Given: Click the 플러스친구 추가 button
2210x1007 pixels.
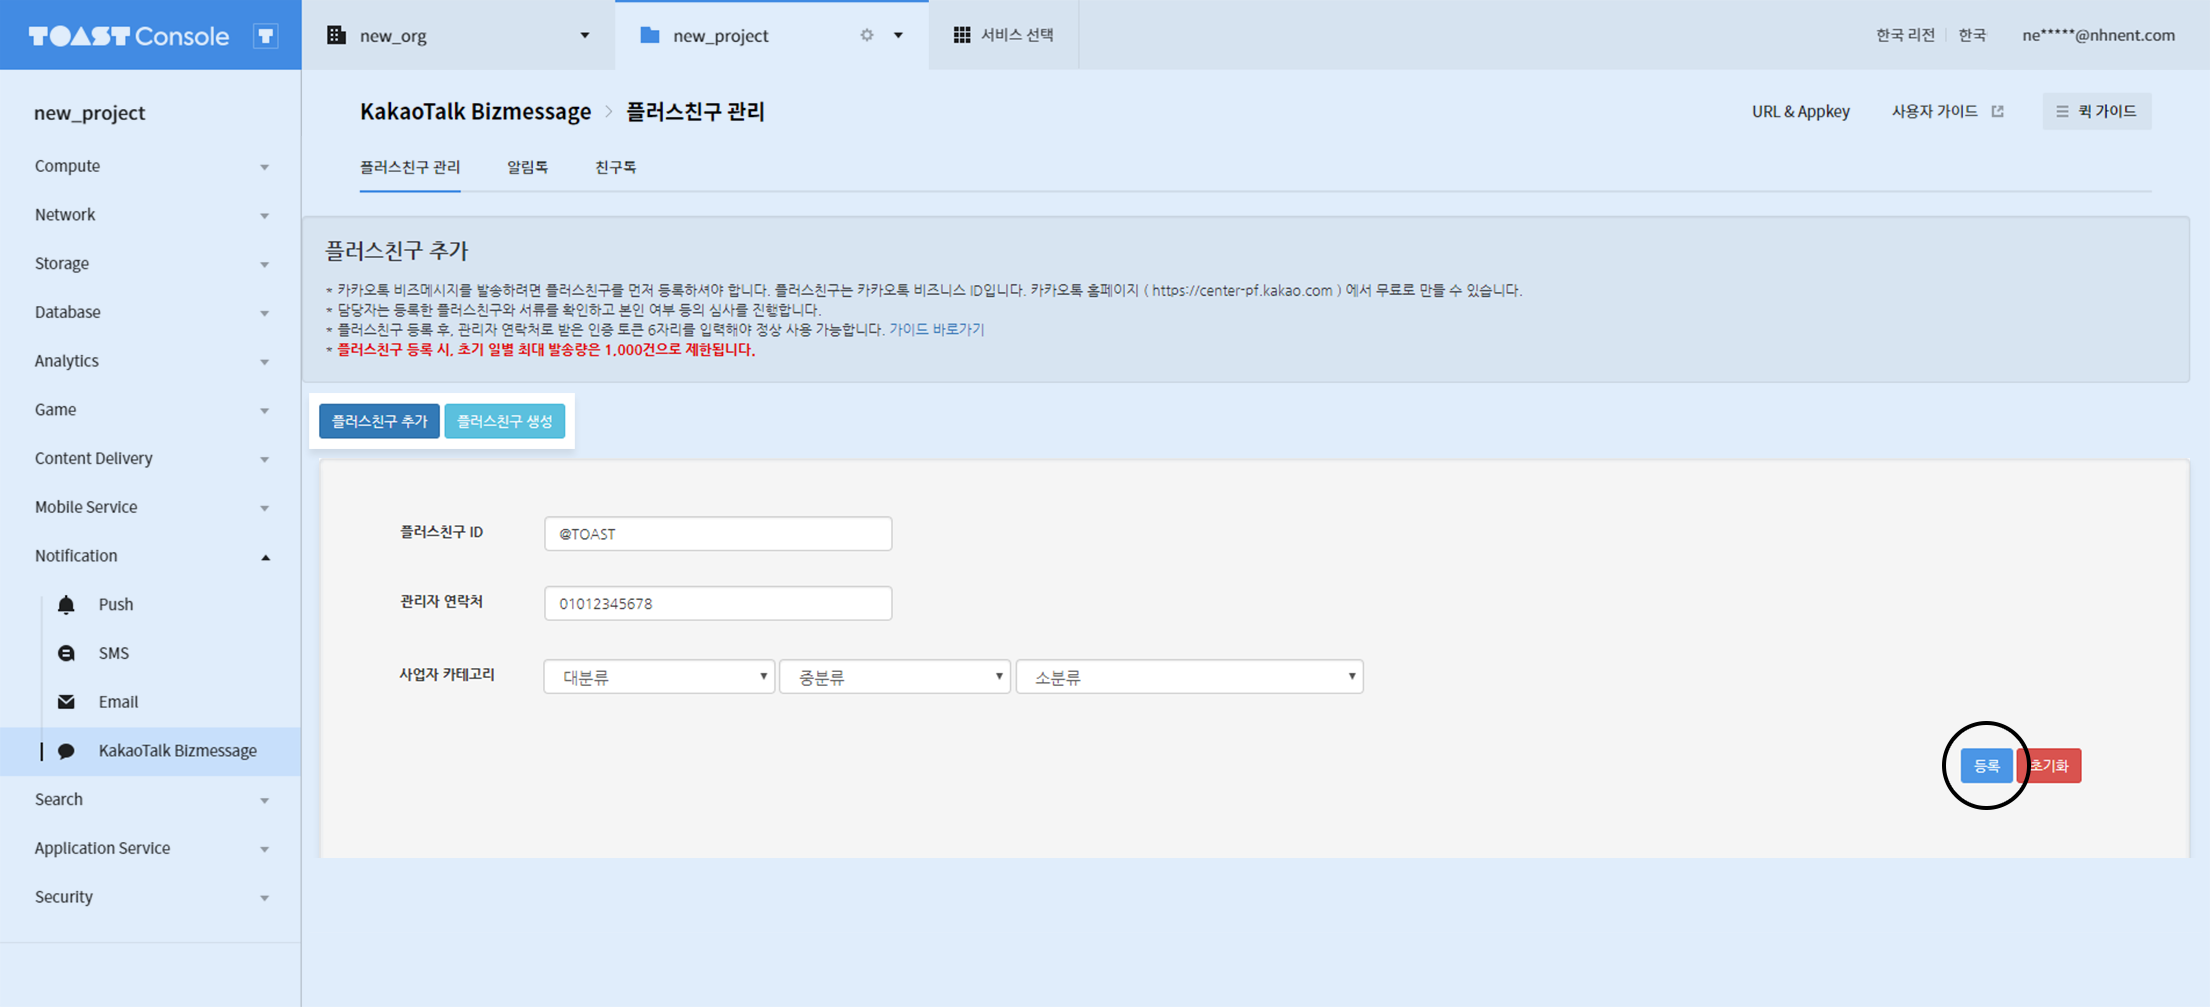Looking at the screenshot, I should [x=379, y=421].
